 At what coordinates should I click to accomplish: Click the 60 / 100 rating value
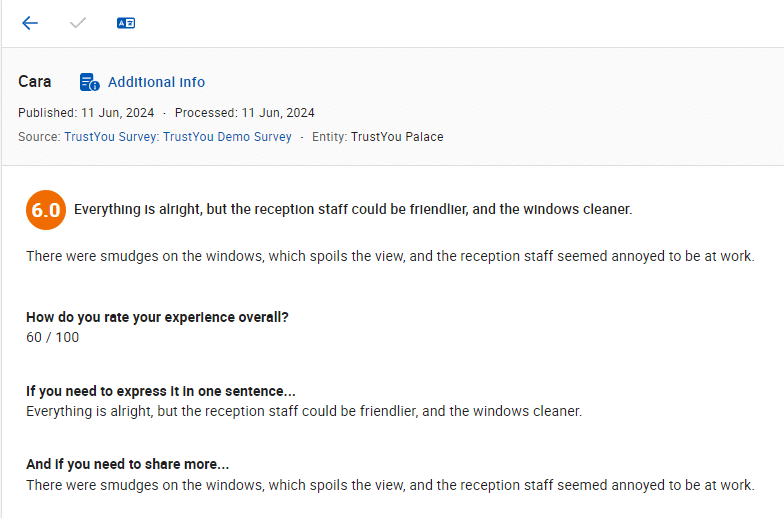(52, 337)
